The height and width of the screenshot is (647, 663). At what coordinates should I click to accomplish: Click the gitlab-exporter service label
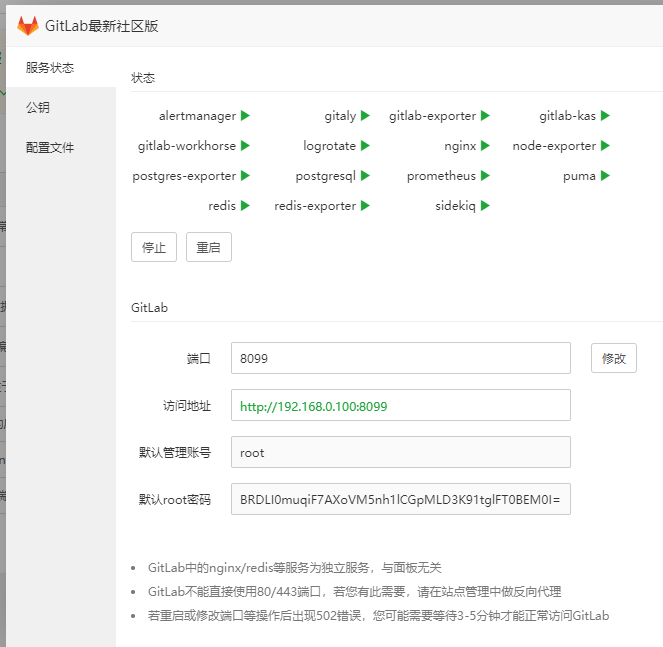click(433, 116)
